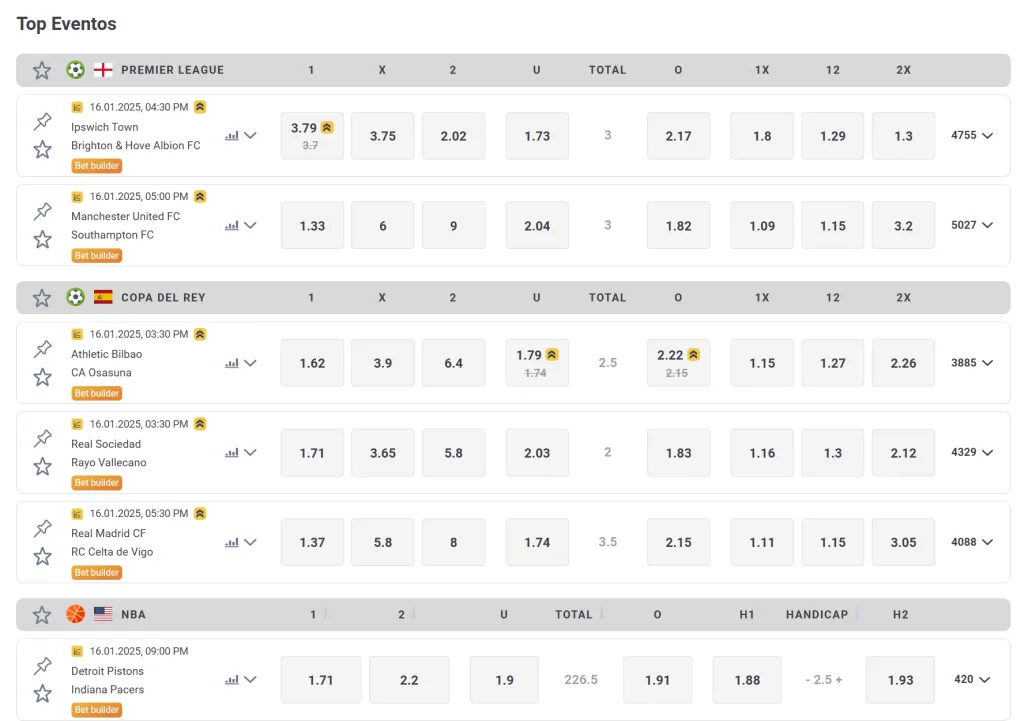Open statistics chart for Manchester United match
Viewport: 1024px width, 721px height.
click(232, 226)
